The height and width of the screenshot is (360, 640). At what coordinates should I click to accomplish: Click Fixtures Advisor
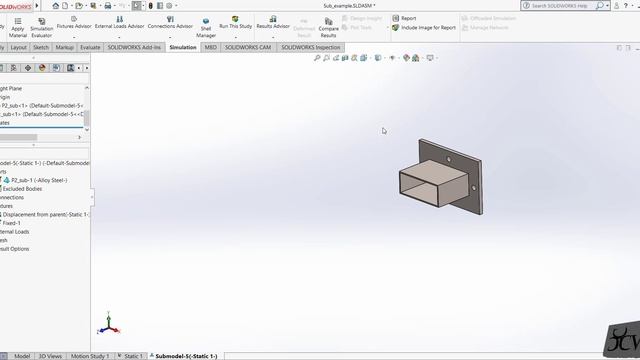(74, 22)
